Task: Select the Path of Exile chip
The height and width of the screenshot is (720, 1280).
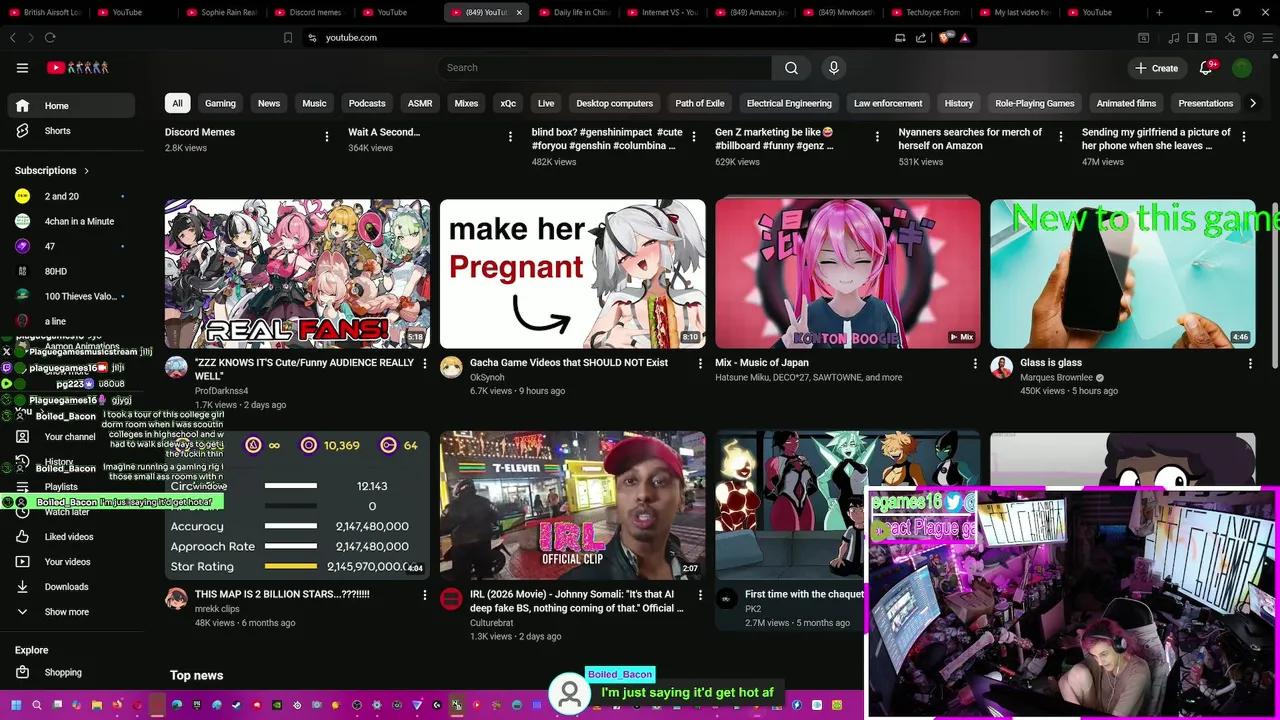Action: point(700,103)
